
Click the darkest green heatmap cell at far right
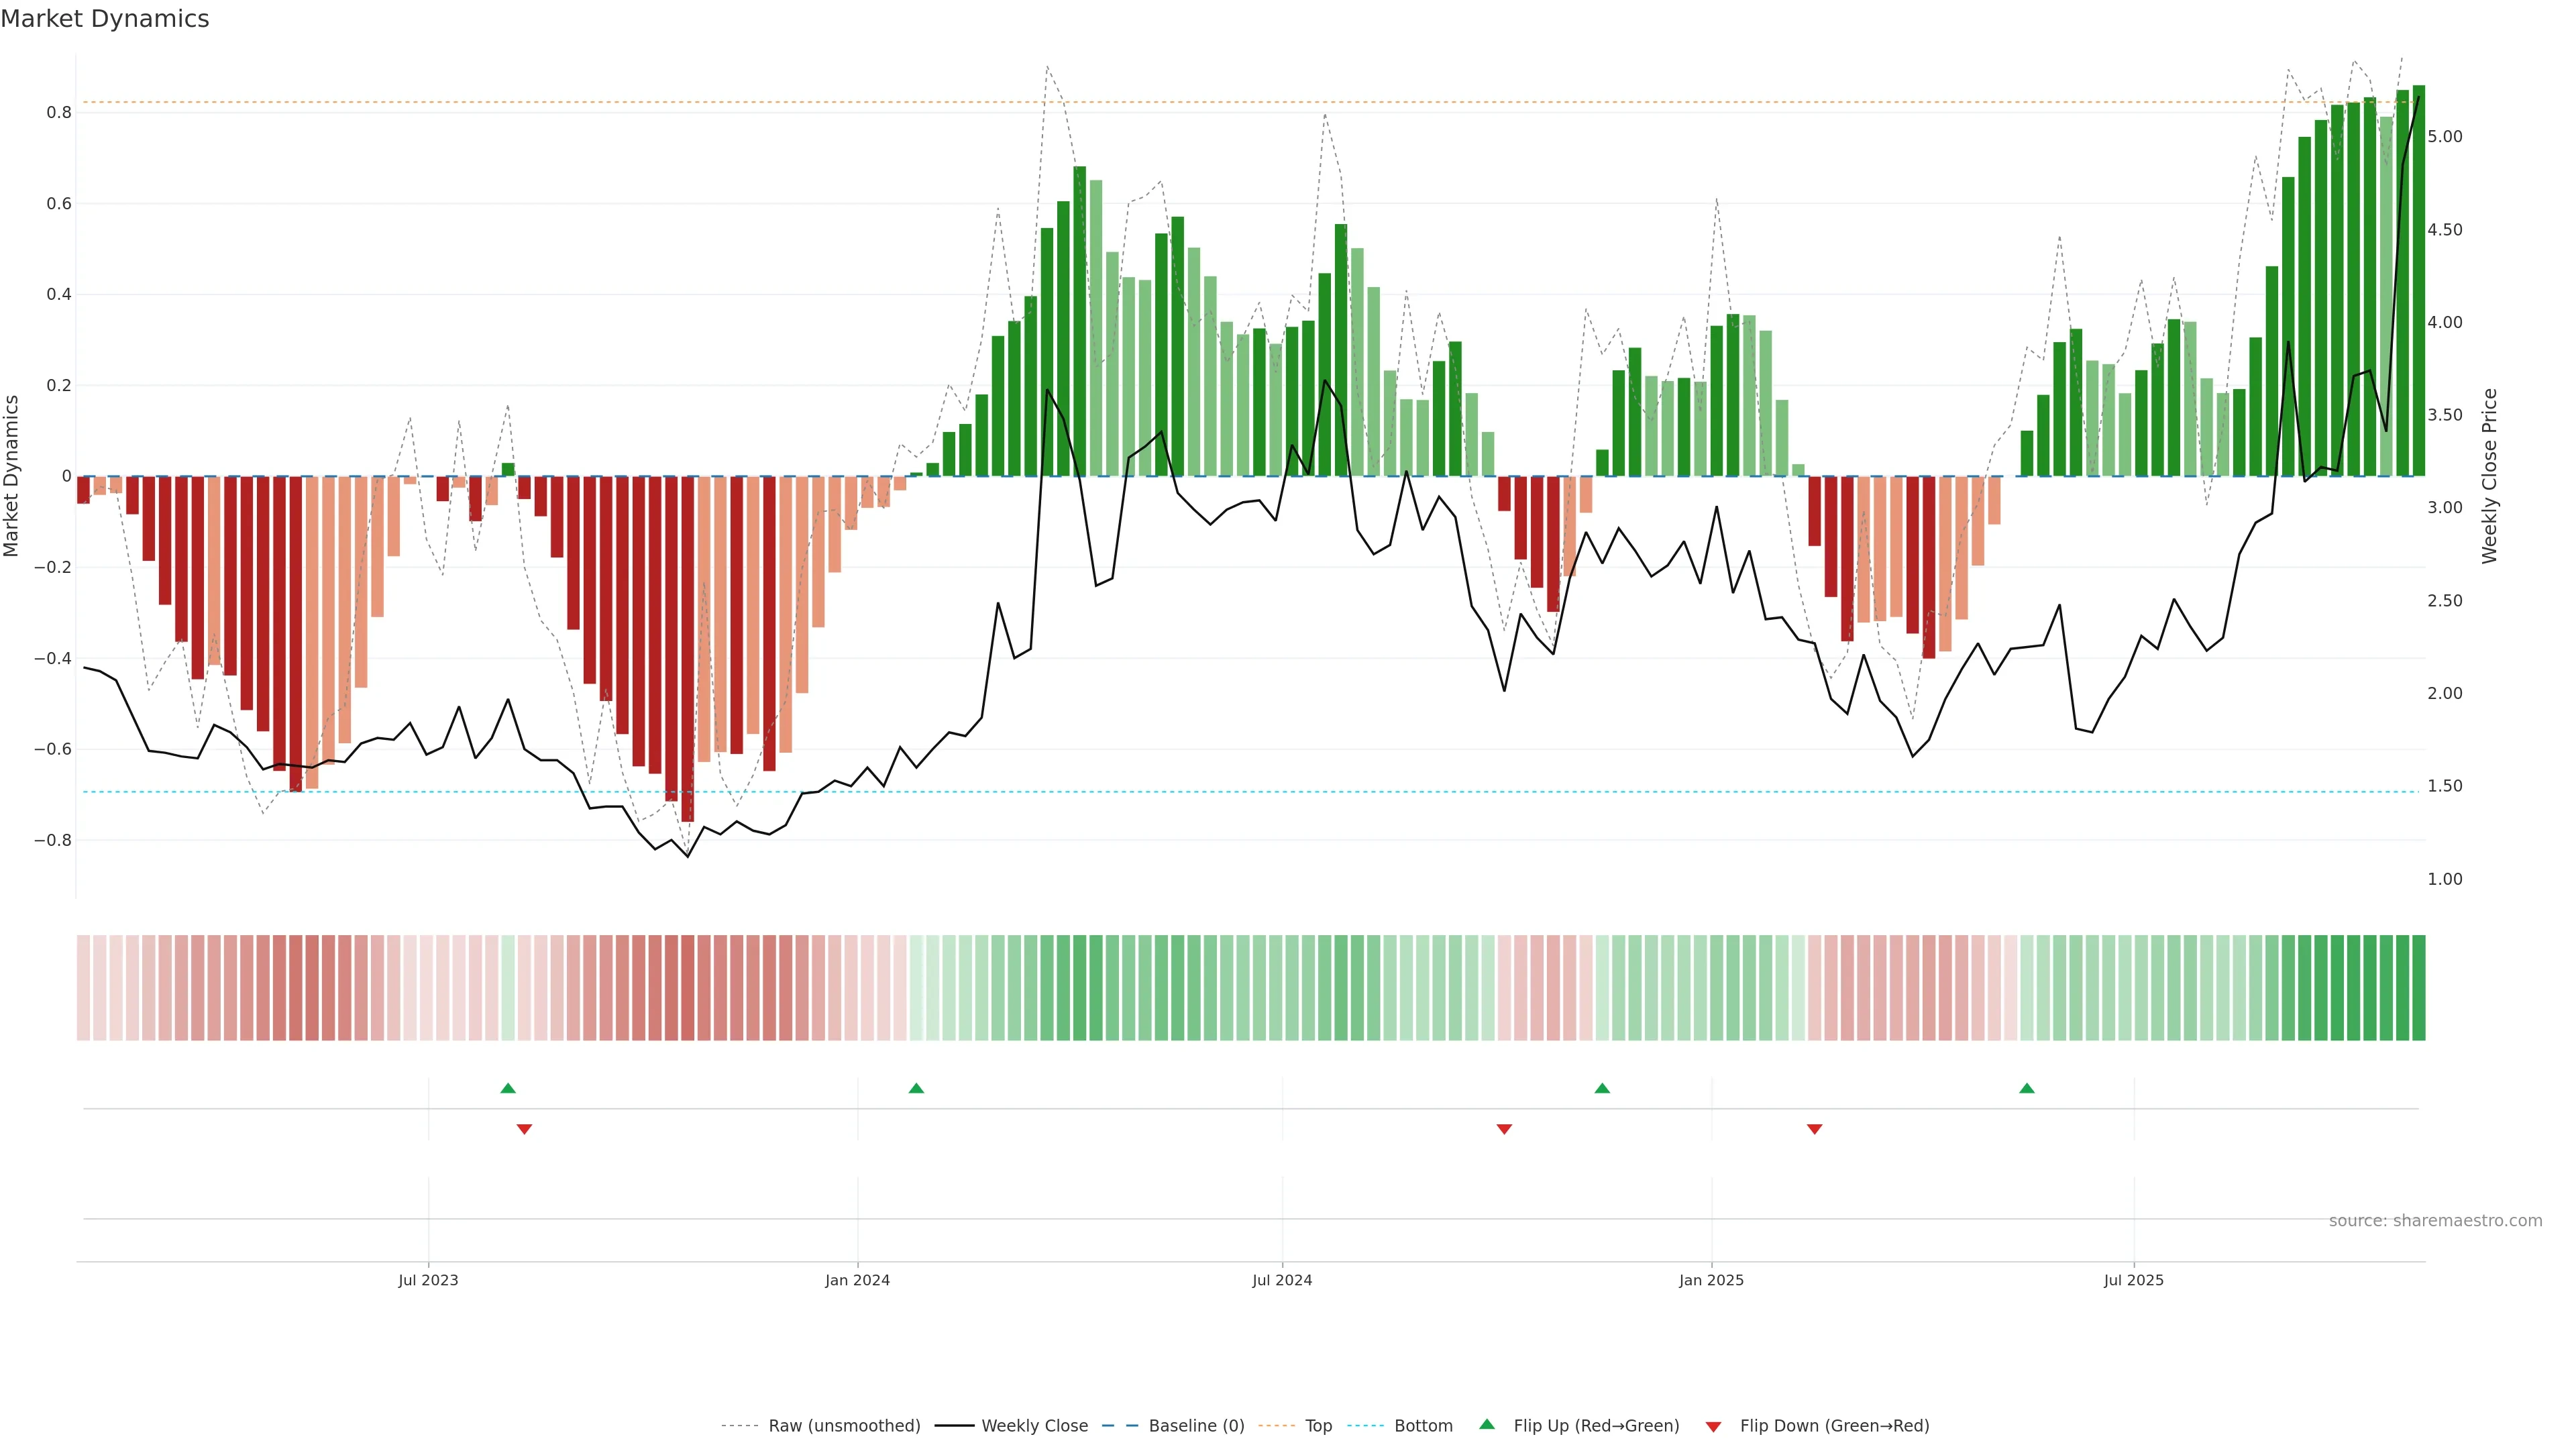pos(2418,988)
